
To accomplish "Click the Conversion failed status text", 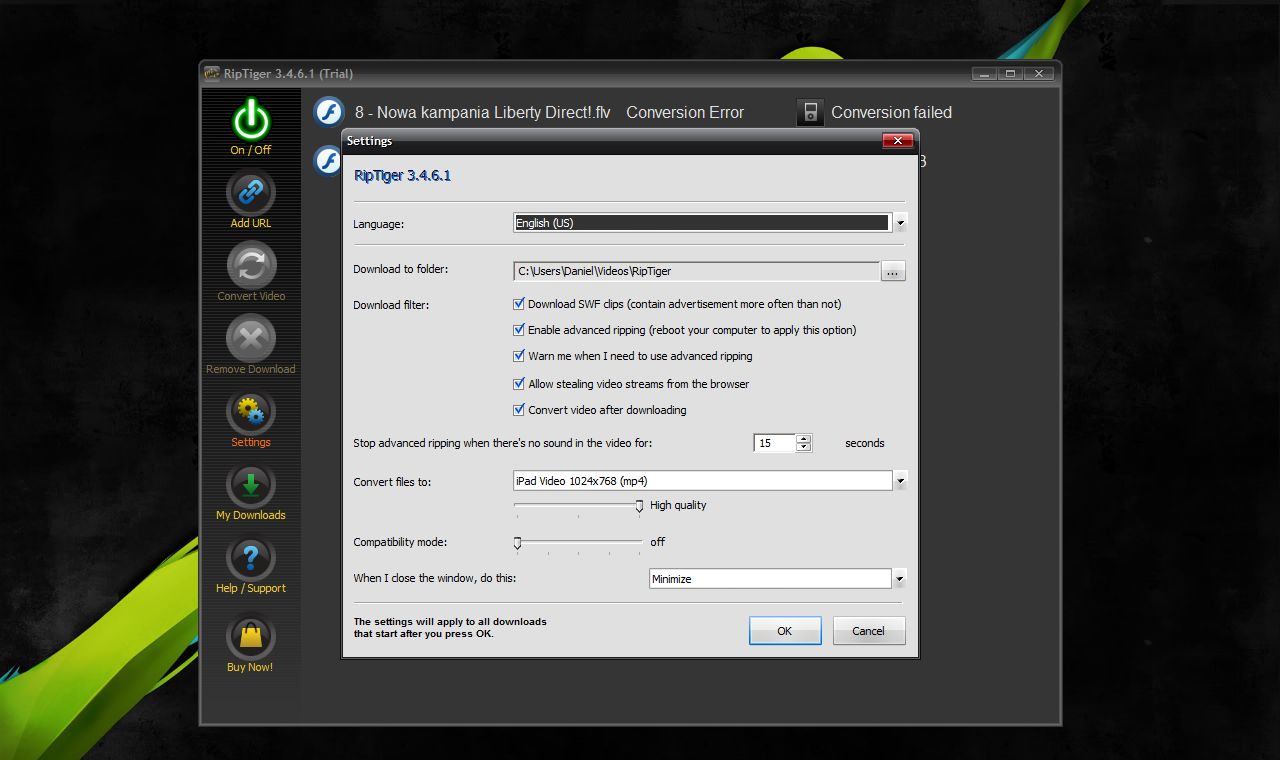I will click(x=891, y=112).
